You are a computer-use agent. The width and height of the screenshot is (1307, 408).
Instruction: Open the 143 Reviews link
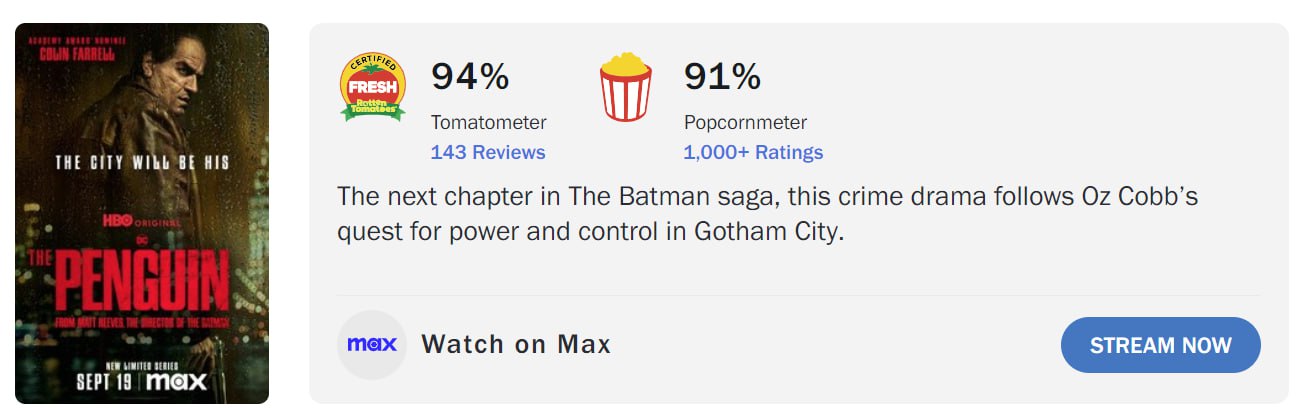[x=488, y=152]
